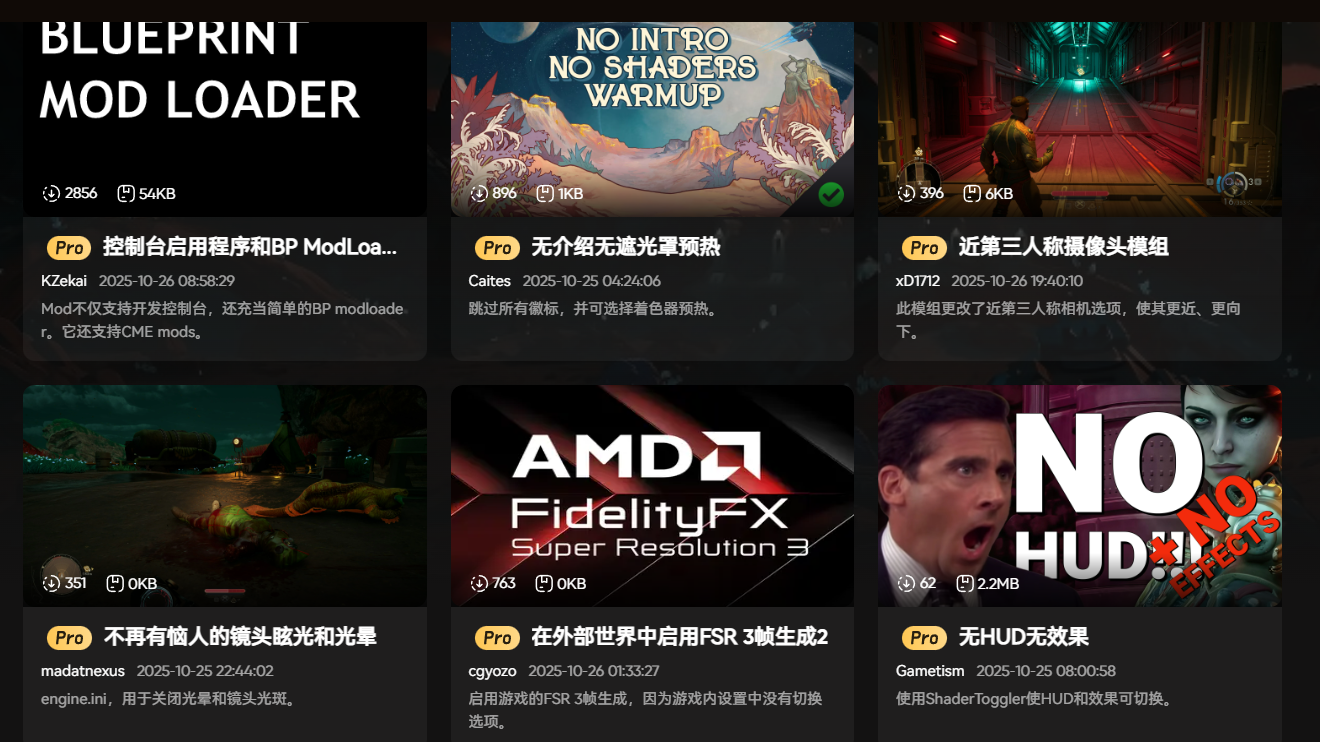
Task: Open author cgyozo's profile
Action: click(492, 671)
